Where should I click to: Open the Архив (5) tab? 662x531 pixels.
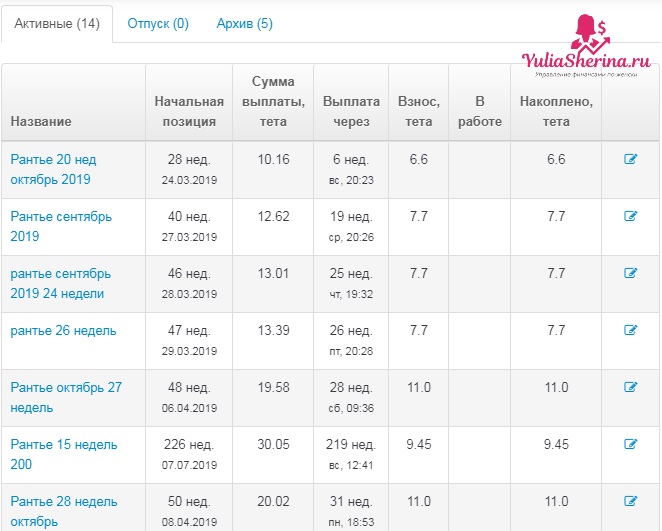(x=244, y=23)
